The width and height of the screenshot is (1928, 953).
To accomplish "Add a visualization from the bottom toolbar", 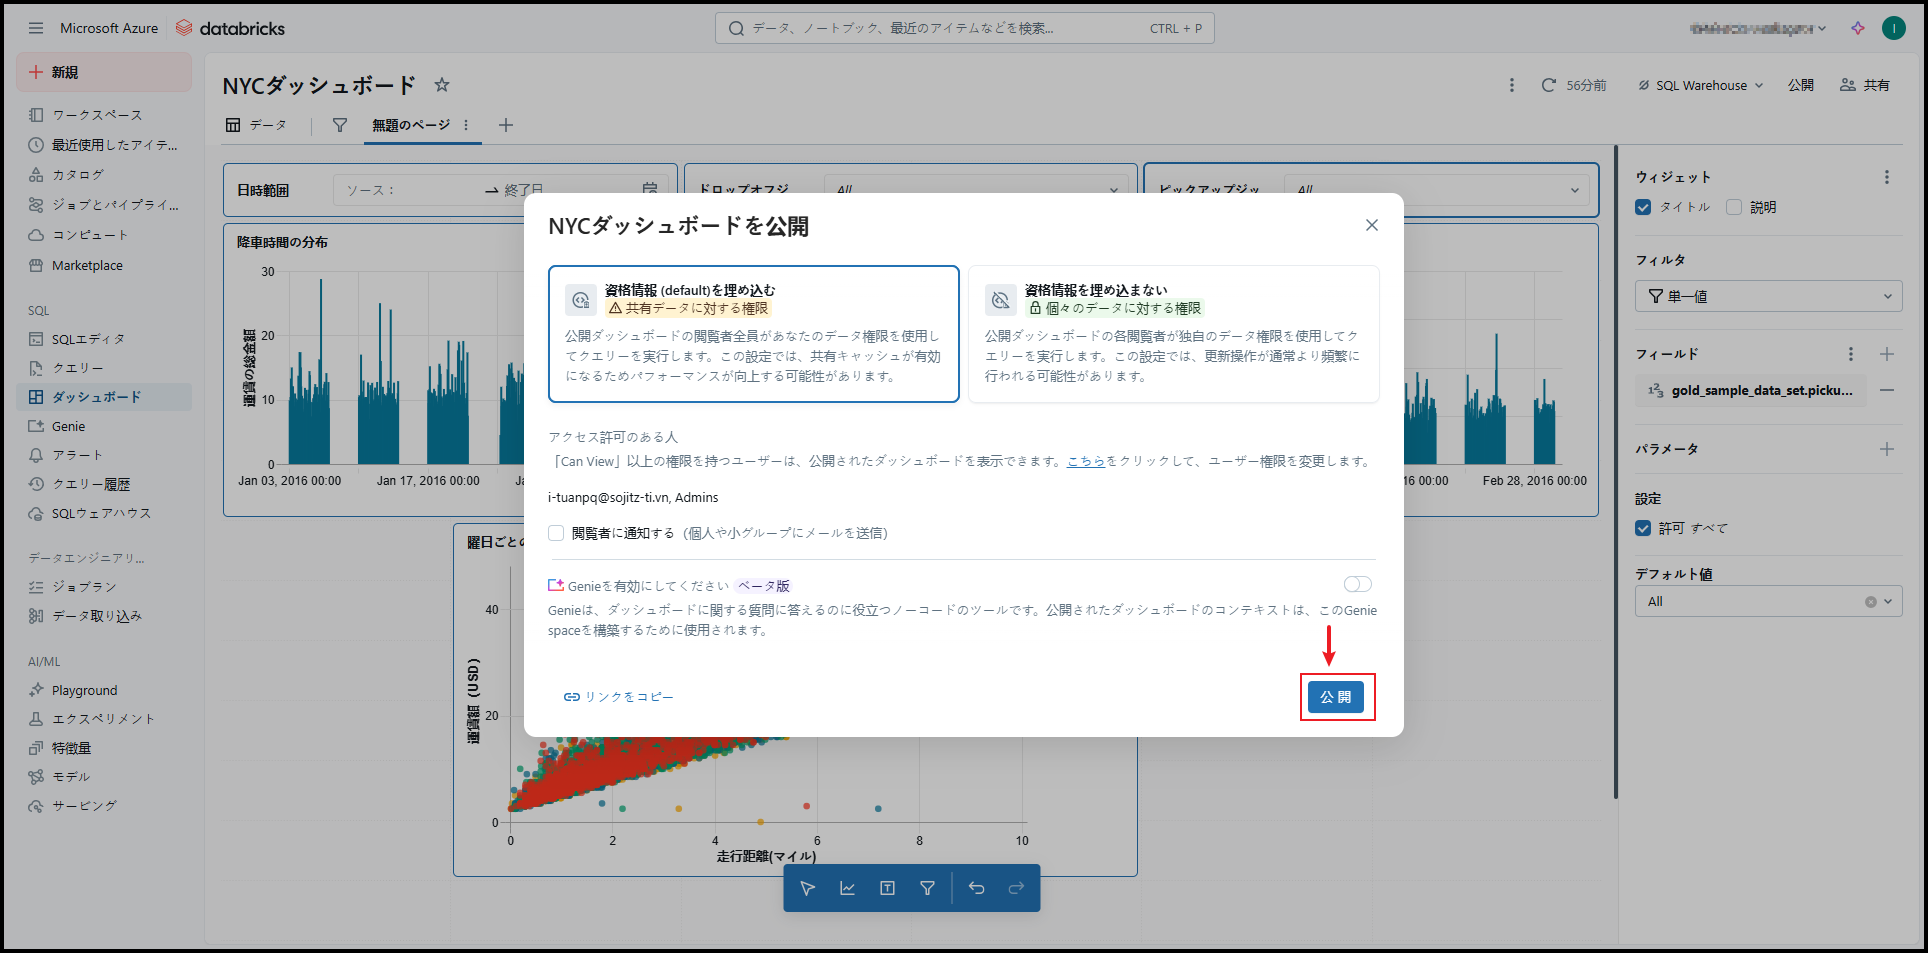I will [x=847, y=888].
